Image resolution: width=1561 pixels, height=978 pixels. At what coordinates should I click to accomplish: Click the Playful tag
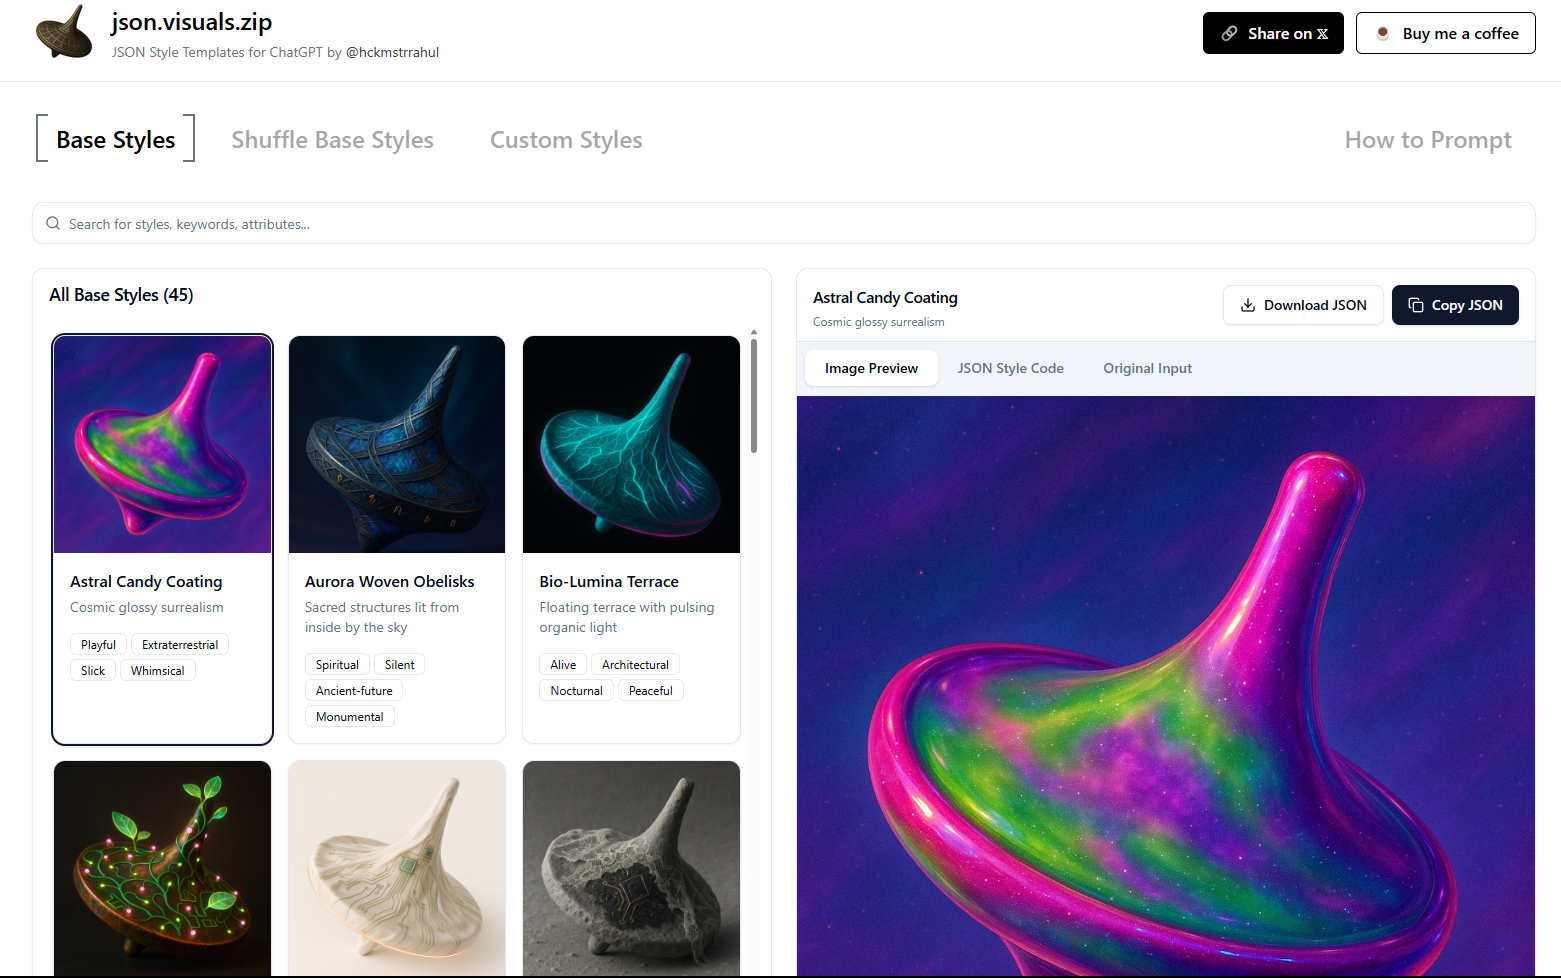(98, 645)
